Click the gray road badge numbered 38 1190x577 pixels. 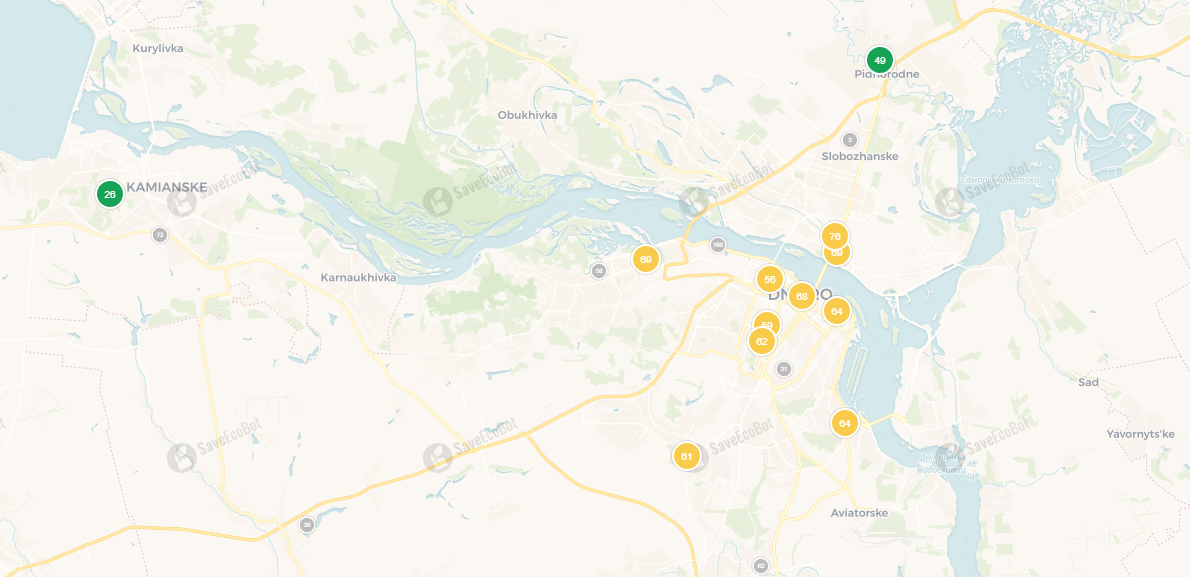pyautogui.click(x=307, y=525)
